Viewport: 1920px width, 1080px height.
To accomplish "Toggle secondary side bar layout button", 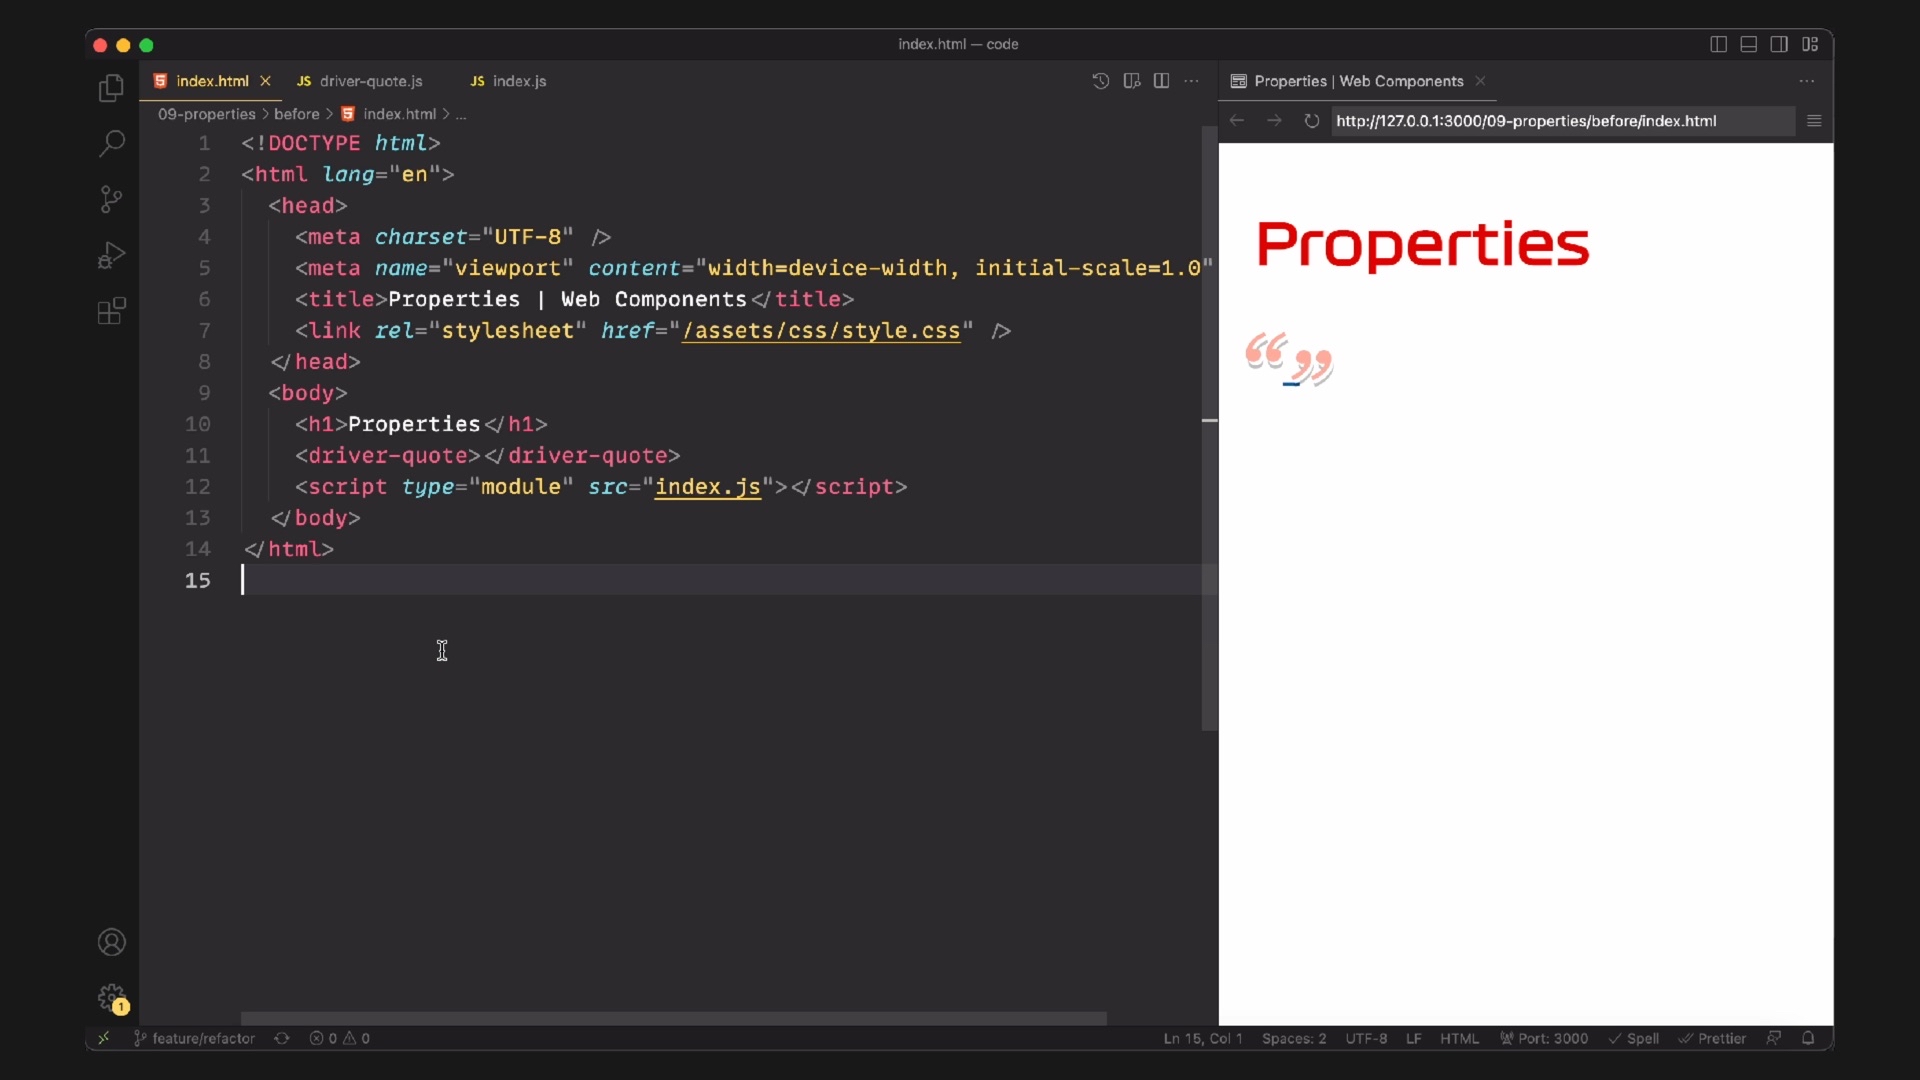I will pos(1779,44).
